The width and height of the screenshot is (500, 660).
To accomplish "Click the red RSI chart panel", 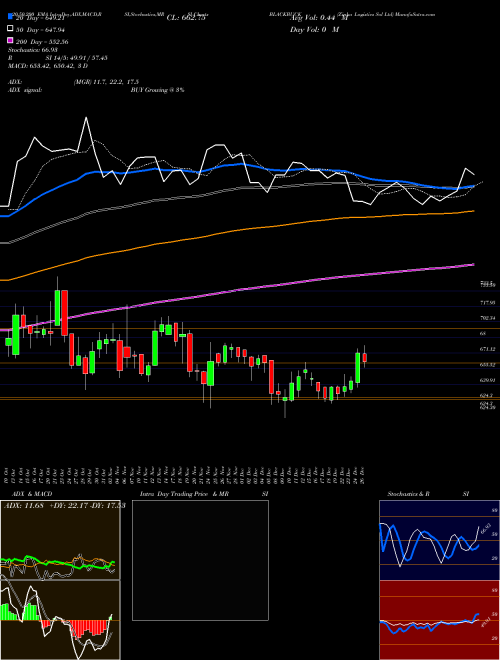I will pyautogui.click(x=439, y=620).
